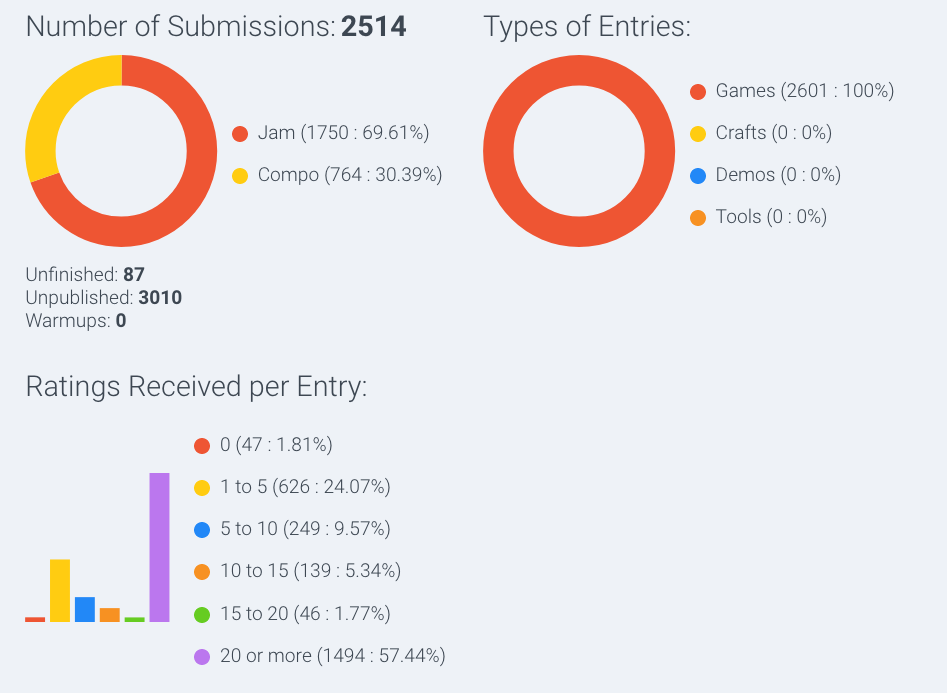Select the 5 to 10 ratings legend label
947x693 pixels.
pos(305,529)
